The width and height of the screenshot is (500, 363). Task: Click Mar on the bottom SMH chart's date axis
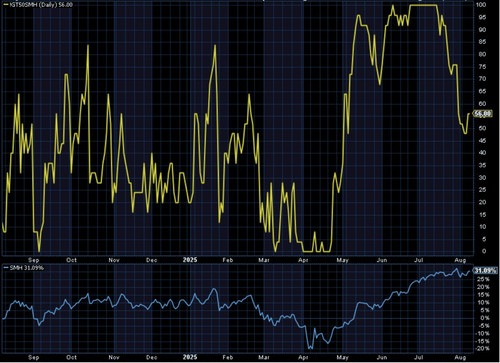(x=264, y=357)
